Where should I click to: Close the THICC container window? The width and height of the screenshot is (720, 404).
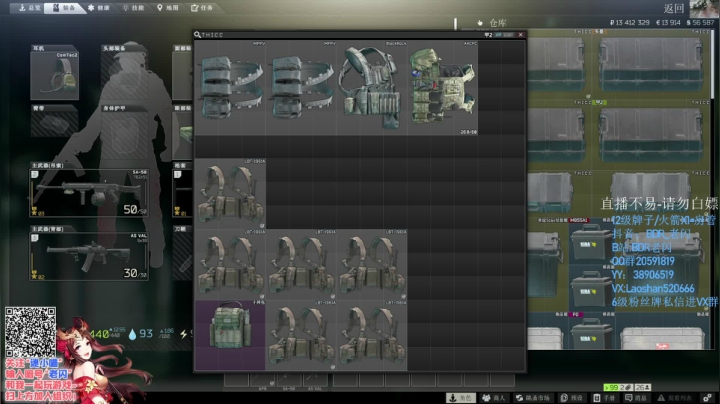521,35
